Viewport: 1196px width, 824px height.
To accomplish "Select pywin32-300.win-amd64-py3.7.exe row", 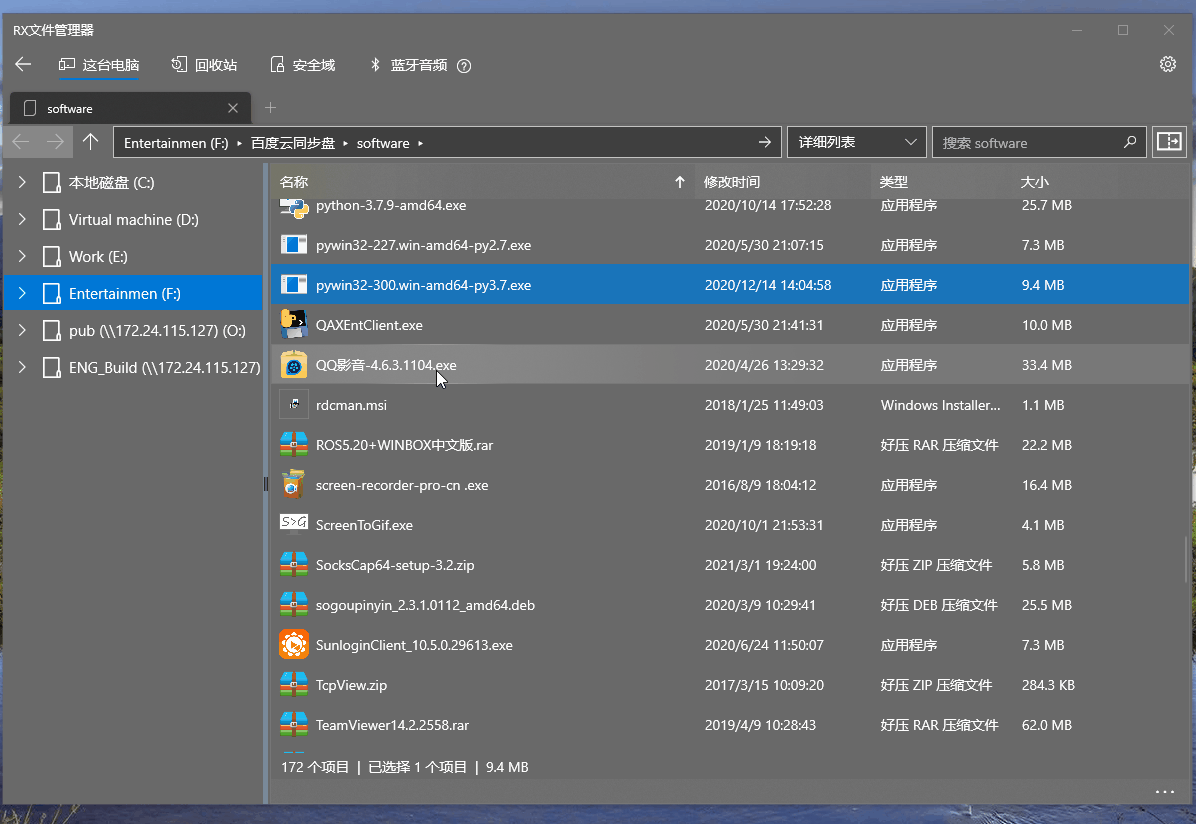I will 730,285.
